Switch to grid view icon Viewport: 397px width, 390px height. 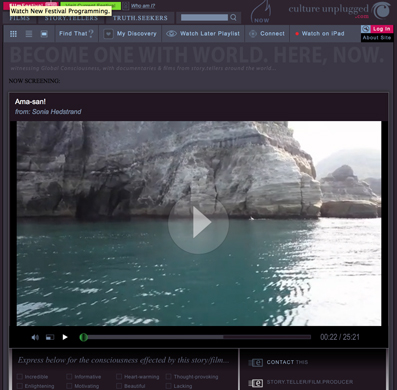13,34
